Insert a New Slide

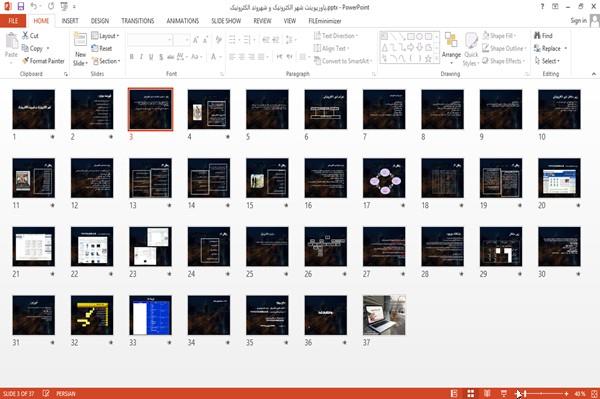pos(80,49)
